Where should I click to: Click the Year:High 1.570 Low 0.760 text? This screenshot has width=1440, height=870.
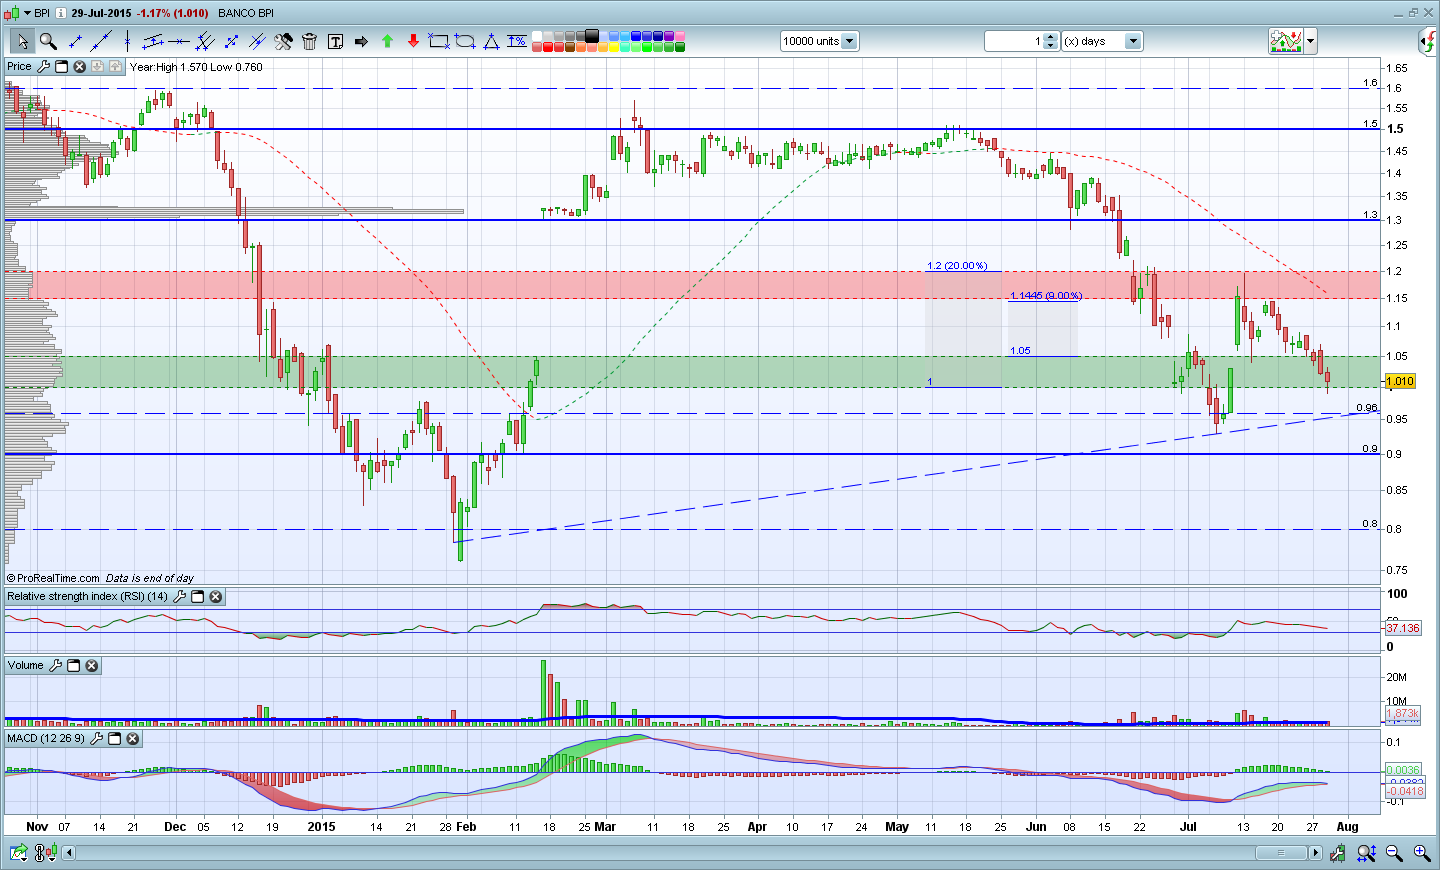[196, 67]
